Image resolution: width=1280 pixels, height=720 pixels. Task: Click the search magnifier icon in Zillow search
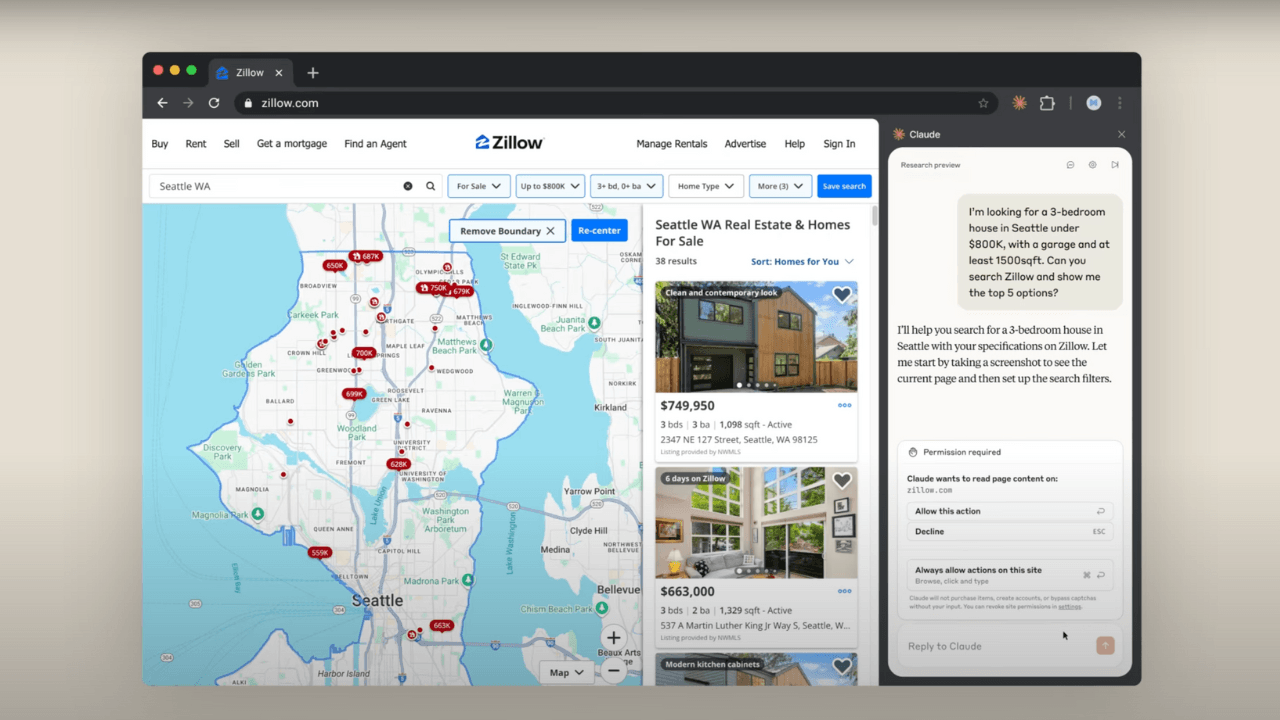coord(431,186)
